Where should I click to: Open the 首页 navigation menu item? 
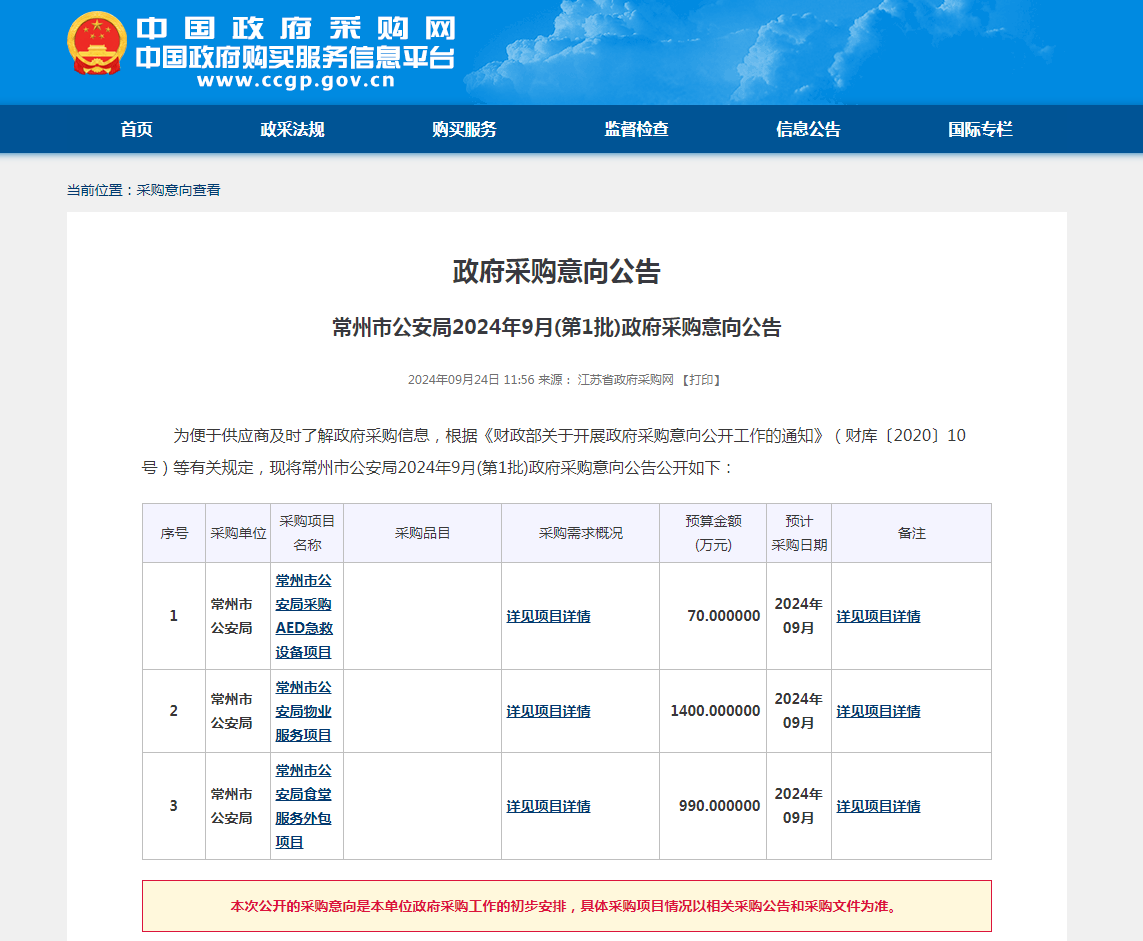pyautogui.click(x=137, y=129)
